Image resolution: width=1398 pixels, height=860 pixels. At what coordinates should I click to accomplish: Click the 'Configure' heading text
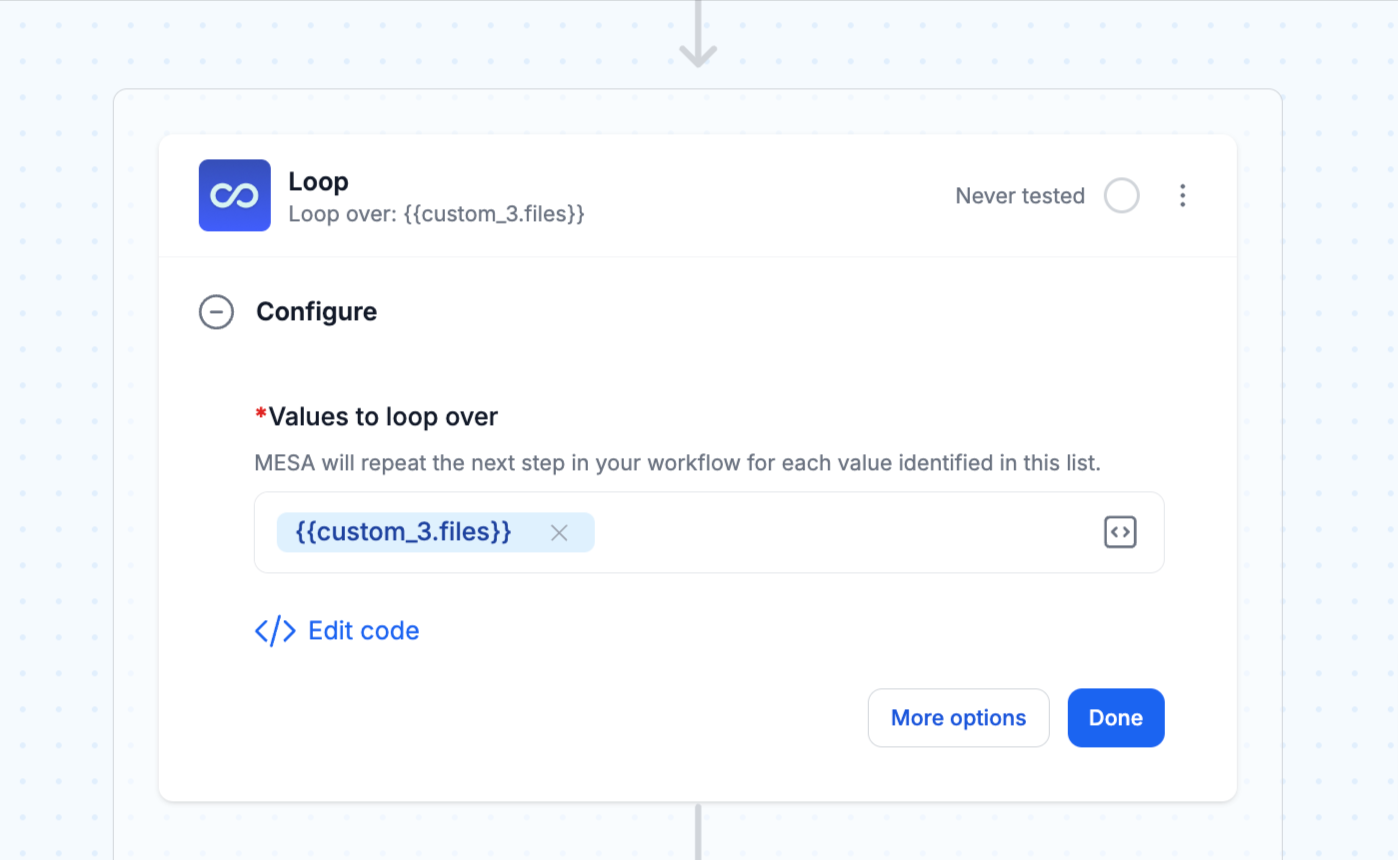[316, 312]
